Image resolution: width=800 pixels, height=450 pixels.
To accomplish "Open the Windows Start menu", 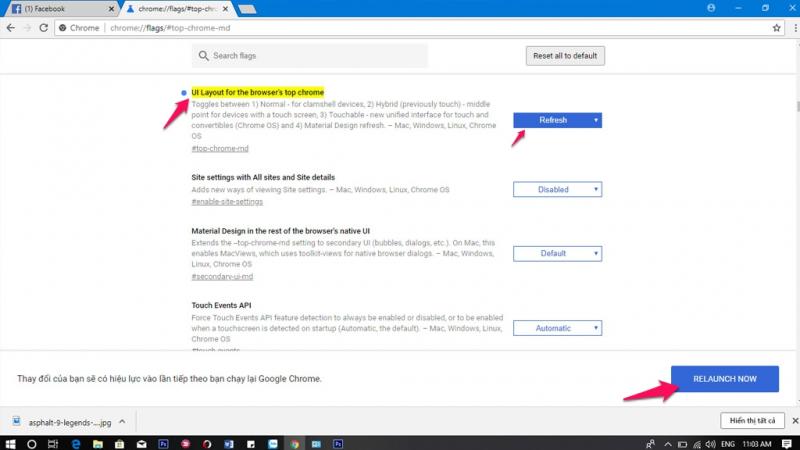I will click(x=11, y=441).
